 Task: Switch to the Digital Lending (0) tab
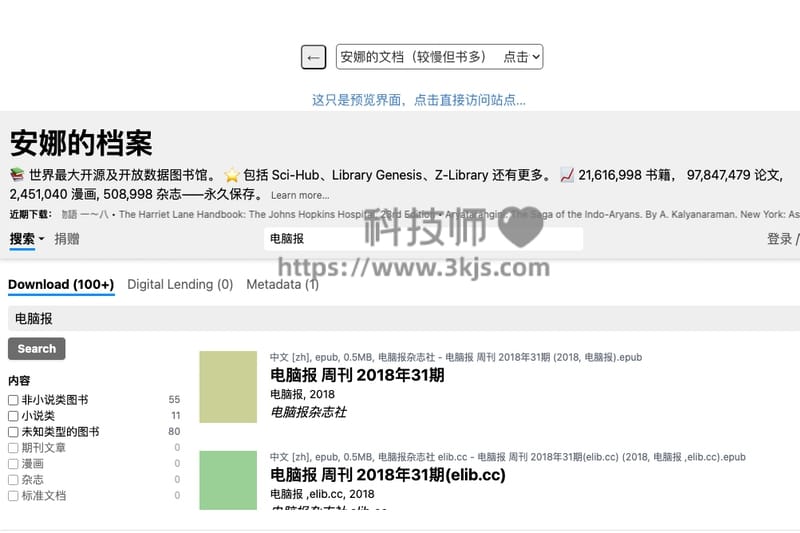180,285
